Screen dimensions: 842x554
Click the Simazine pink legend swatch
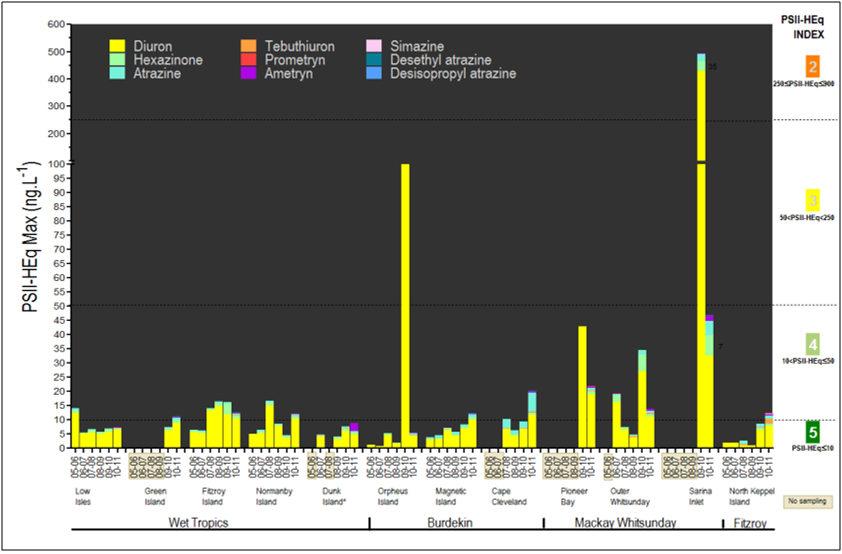click(x=374, y=46)
